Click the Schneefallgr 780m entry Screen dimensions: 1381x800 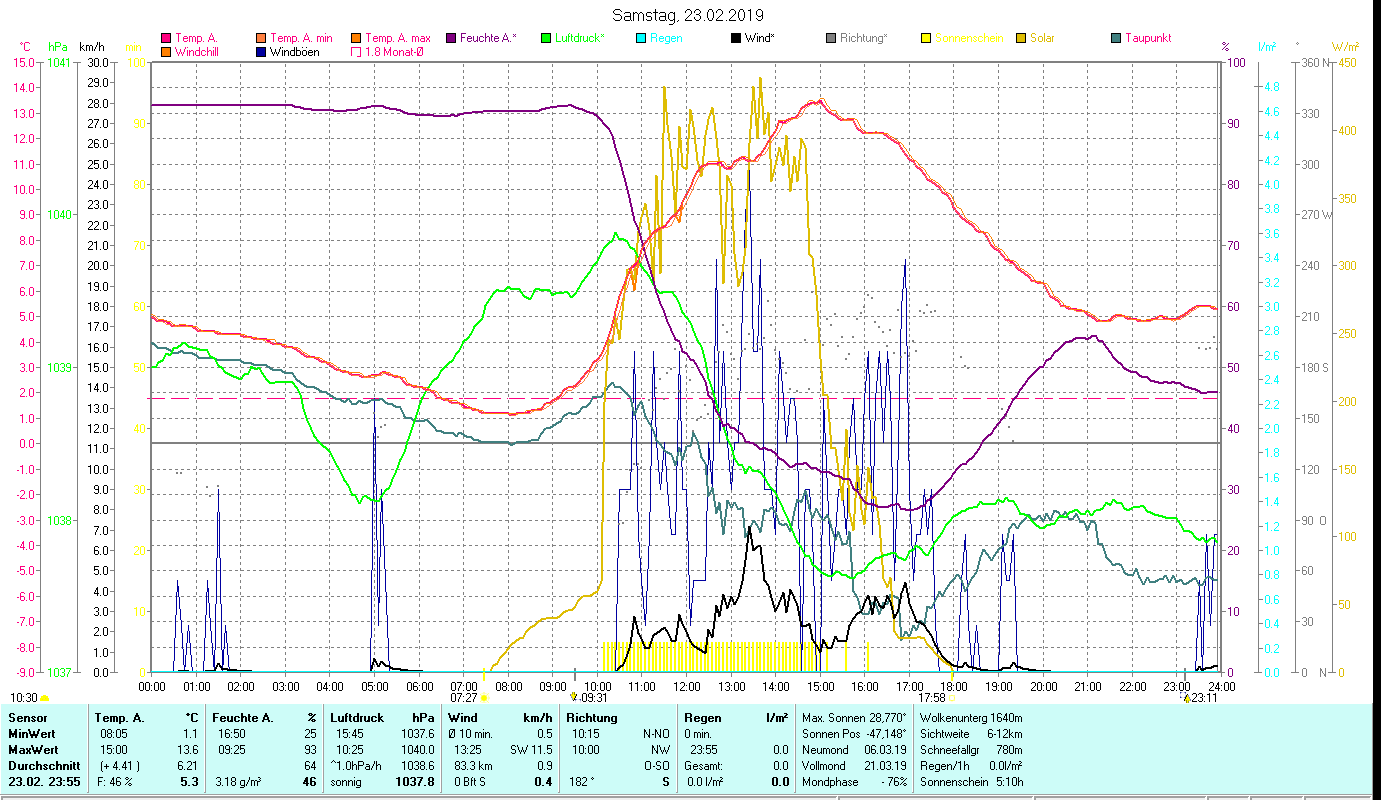[970, 750]
